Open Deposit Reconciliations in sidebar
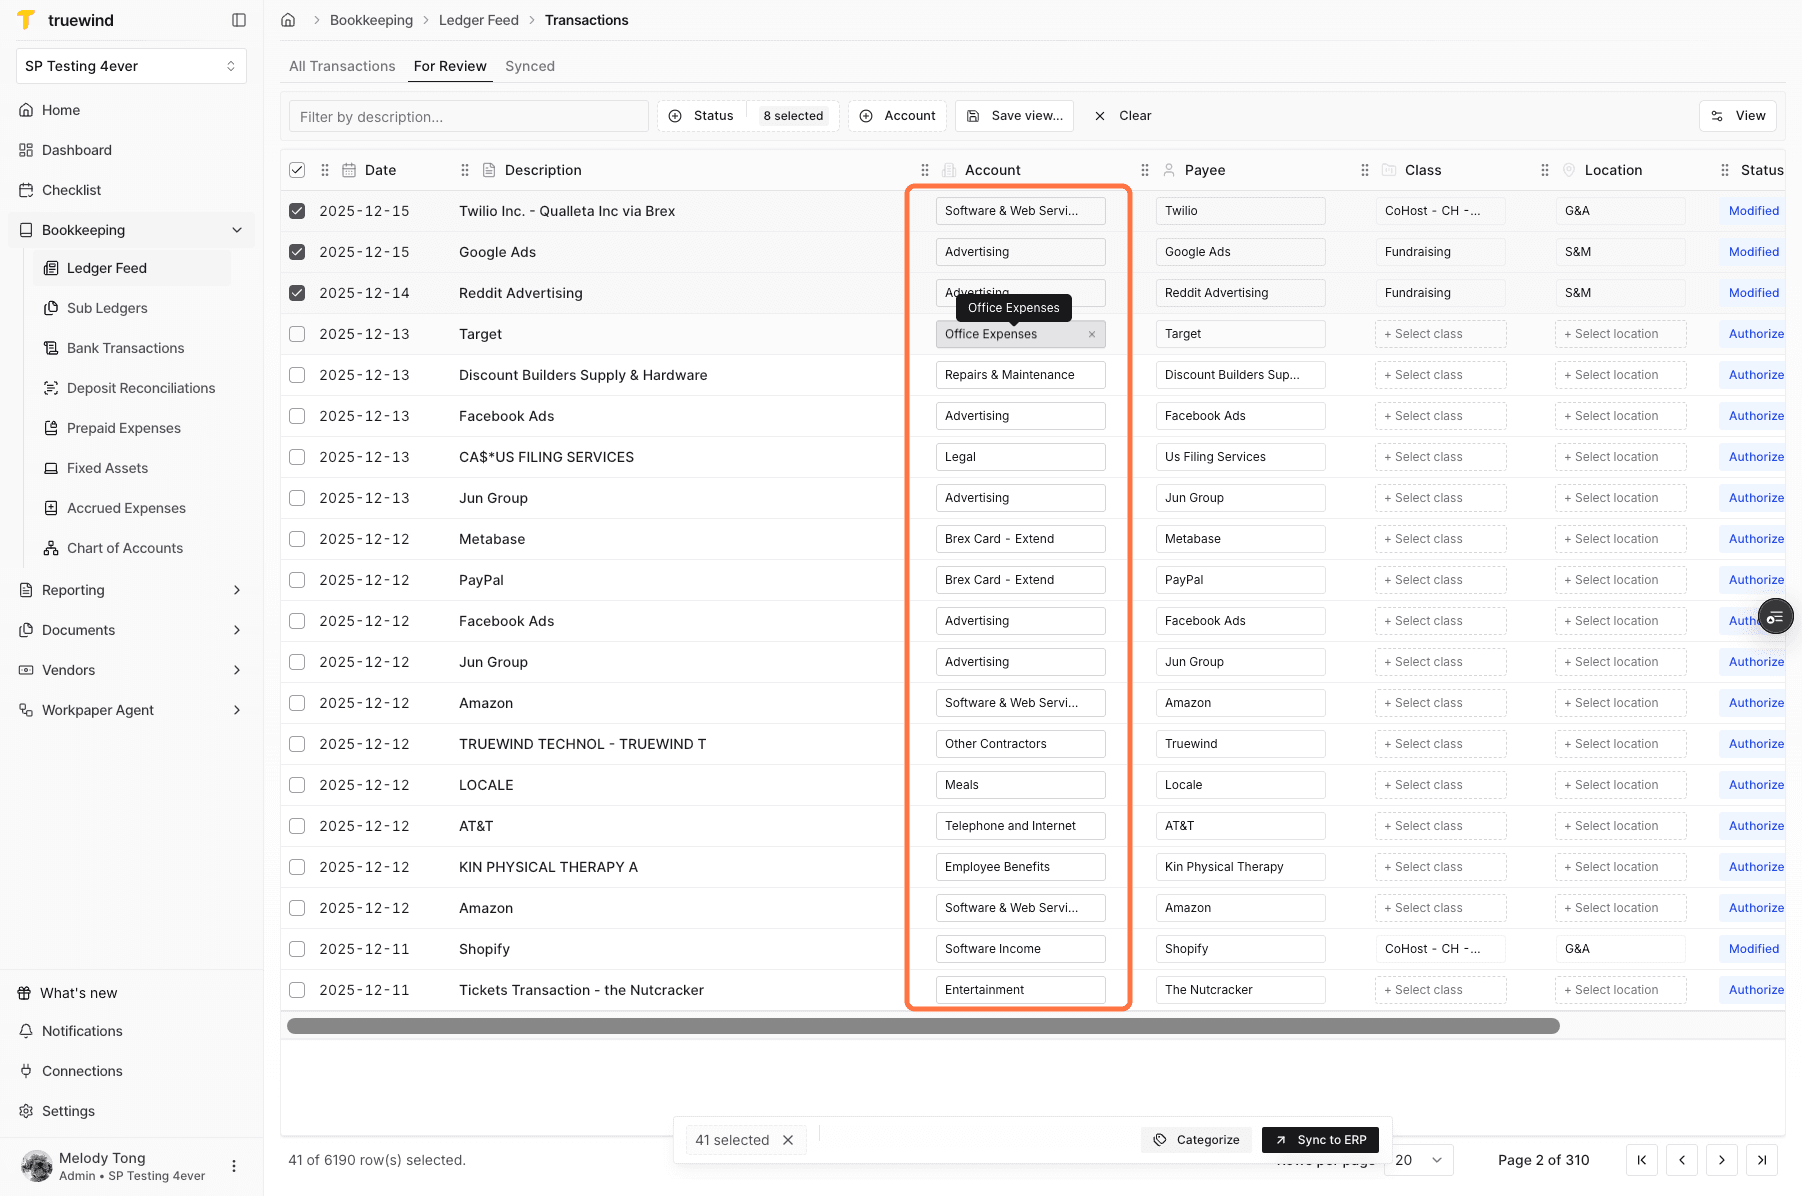Viewport: 1802px width, 1196px height. (132, 388)
